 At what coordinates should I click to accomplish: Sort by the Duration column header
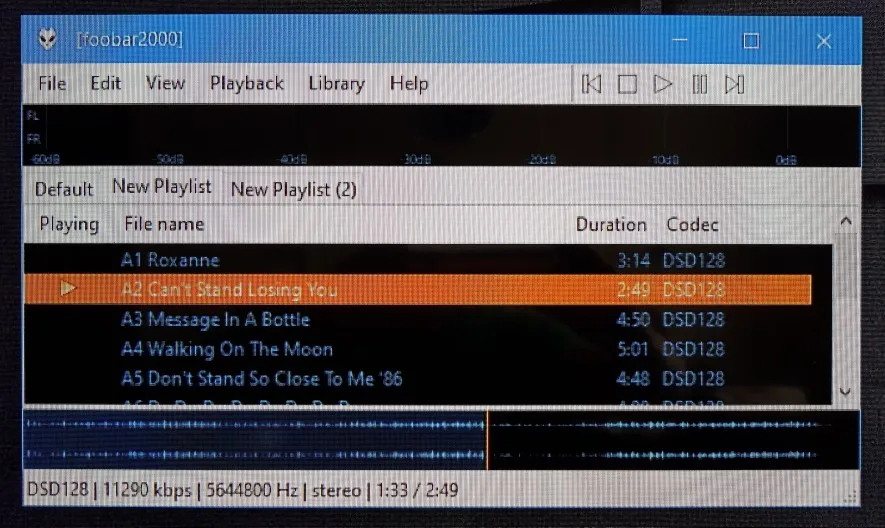point(611,225)
